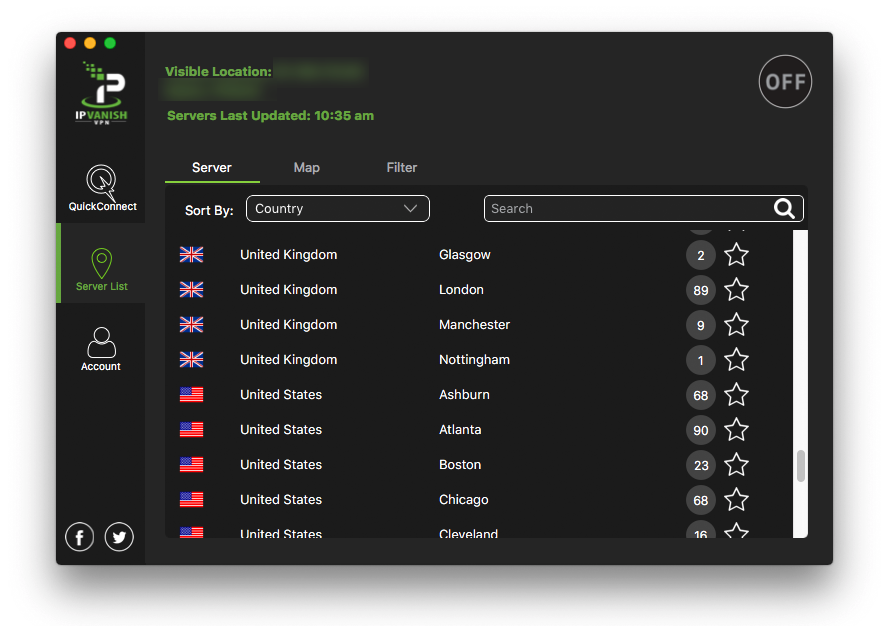Screen dimensions: 889x626
Task: Favorite the Boston server
Action: click(x=736, y=465)
